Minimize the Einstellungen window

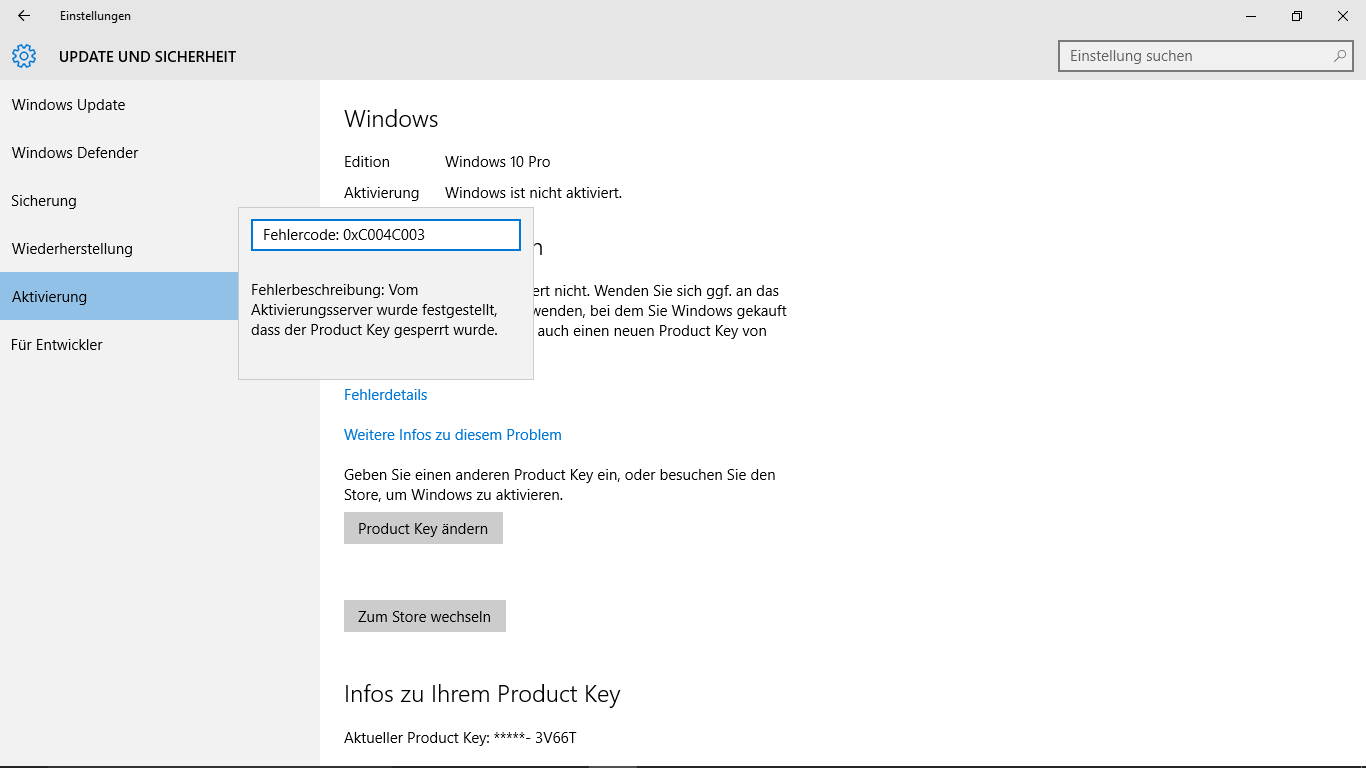(x=1251, y=16)
